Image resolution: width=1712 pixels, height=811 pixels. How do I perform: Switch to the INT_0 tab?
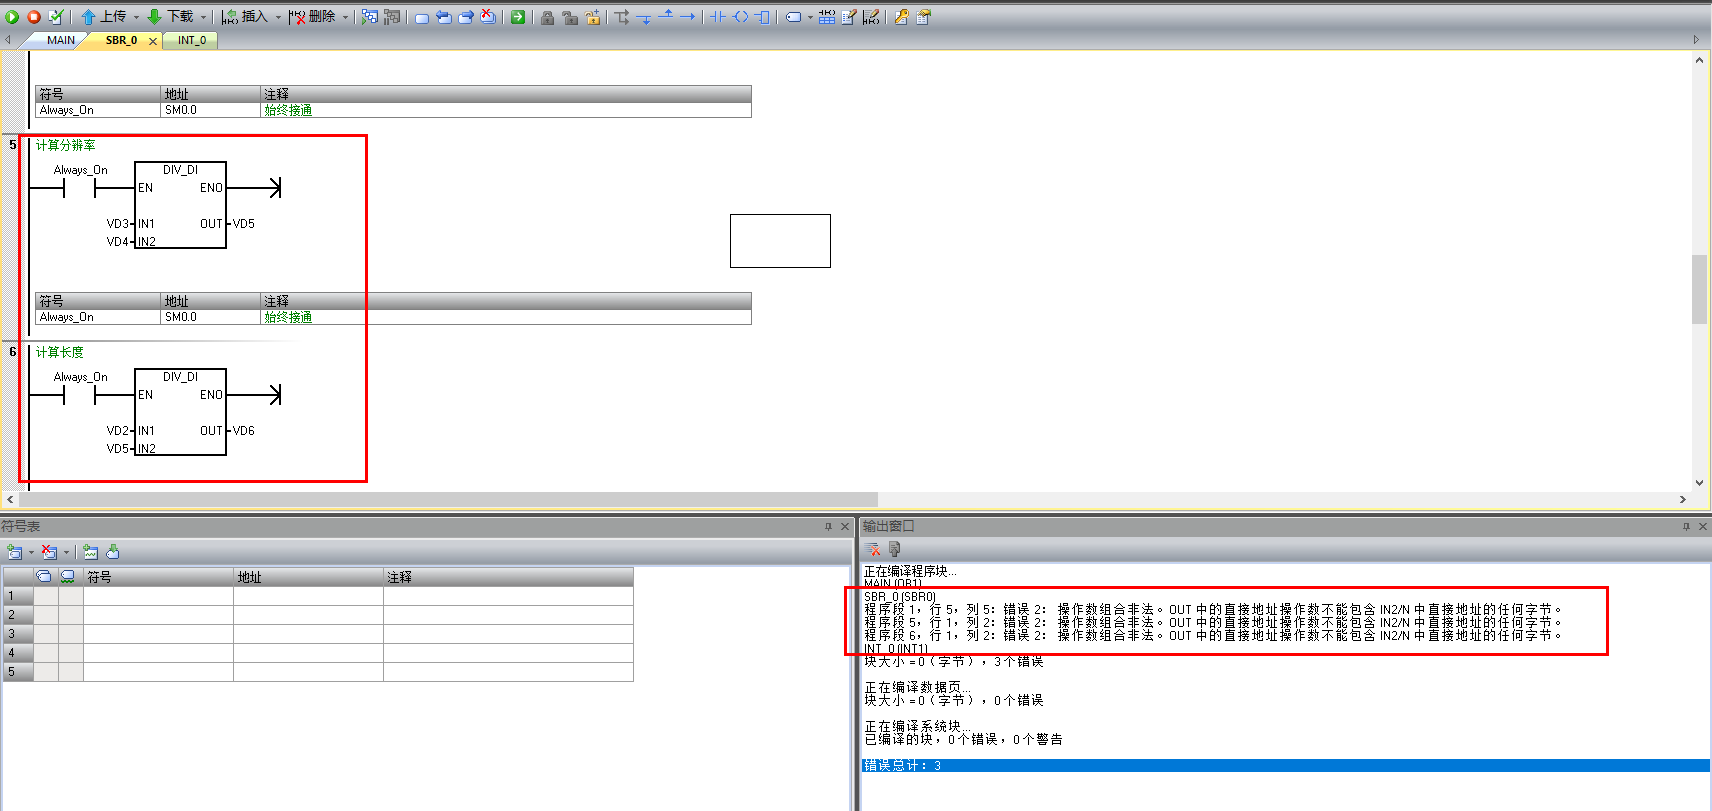pyautogui.click(x=192, y=40)
